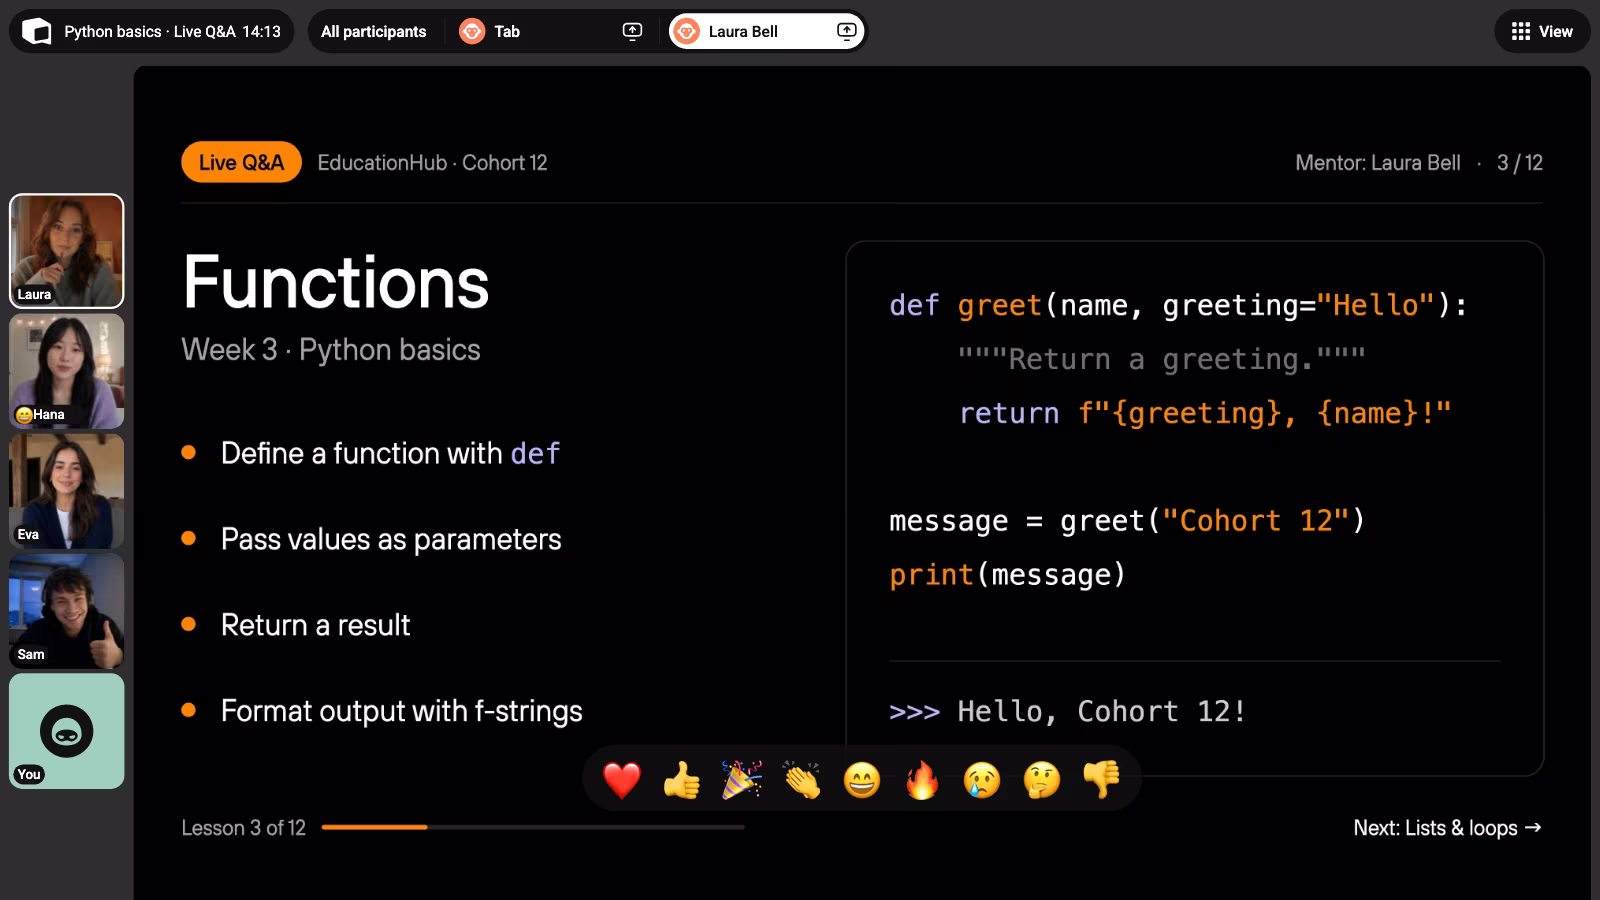Image resolution: width=1600 pixels, height=900 pixels.
Task: Click the 'print(message)' code line
Action: pyautogui.click(x=1007, y=575)
